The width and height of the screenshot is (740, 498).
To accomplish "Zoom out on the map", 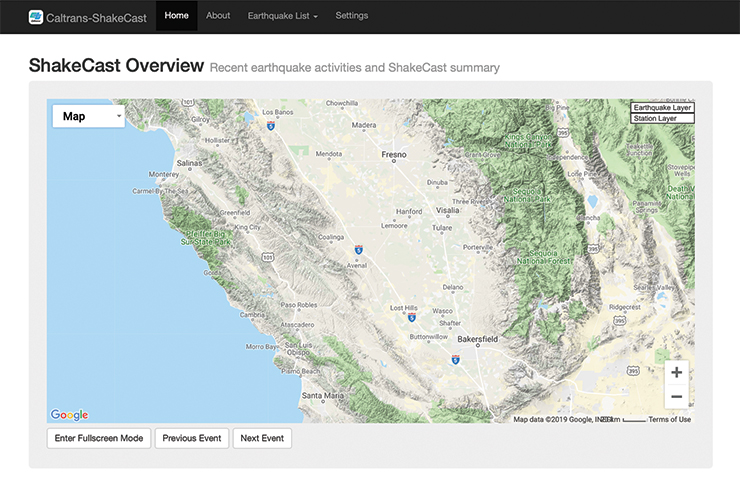I will point(676,397).
